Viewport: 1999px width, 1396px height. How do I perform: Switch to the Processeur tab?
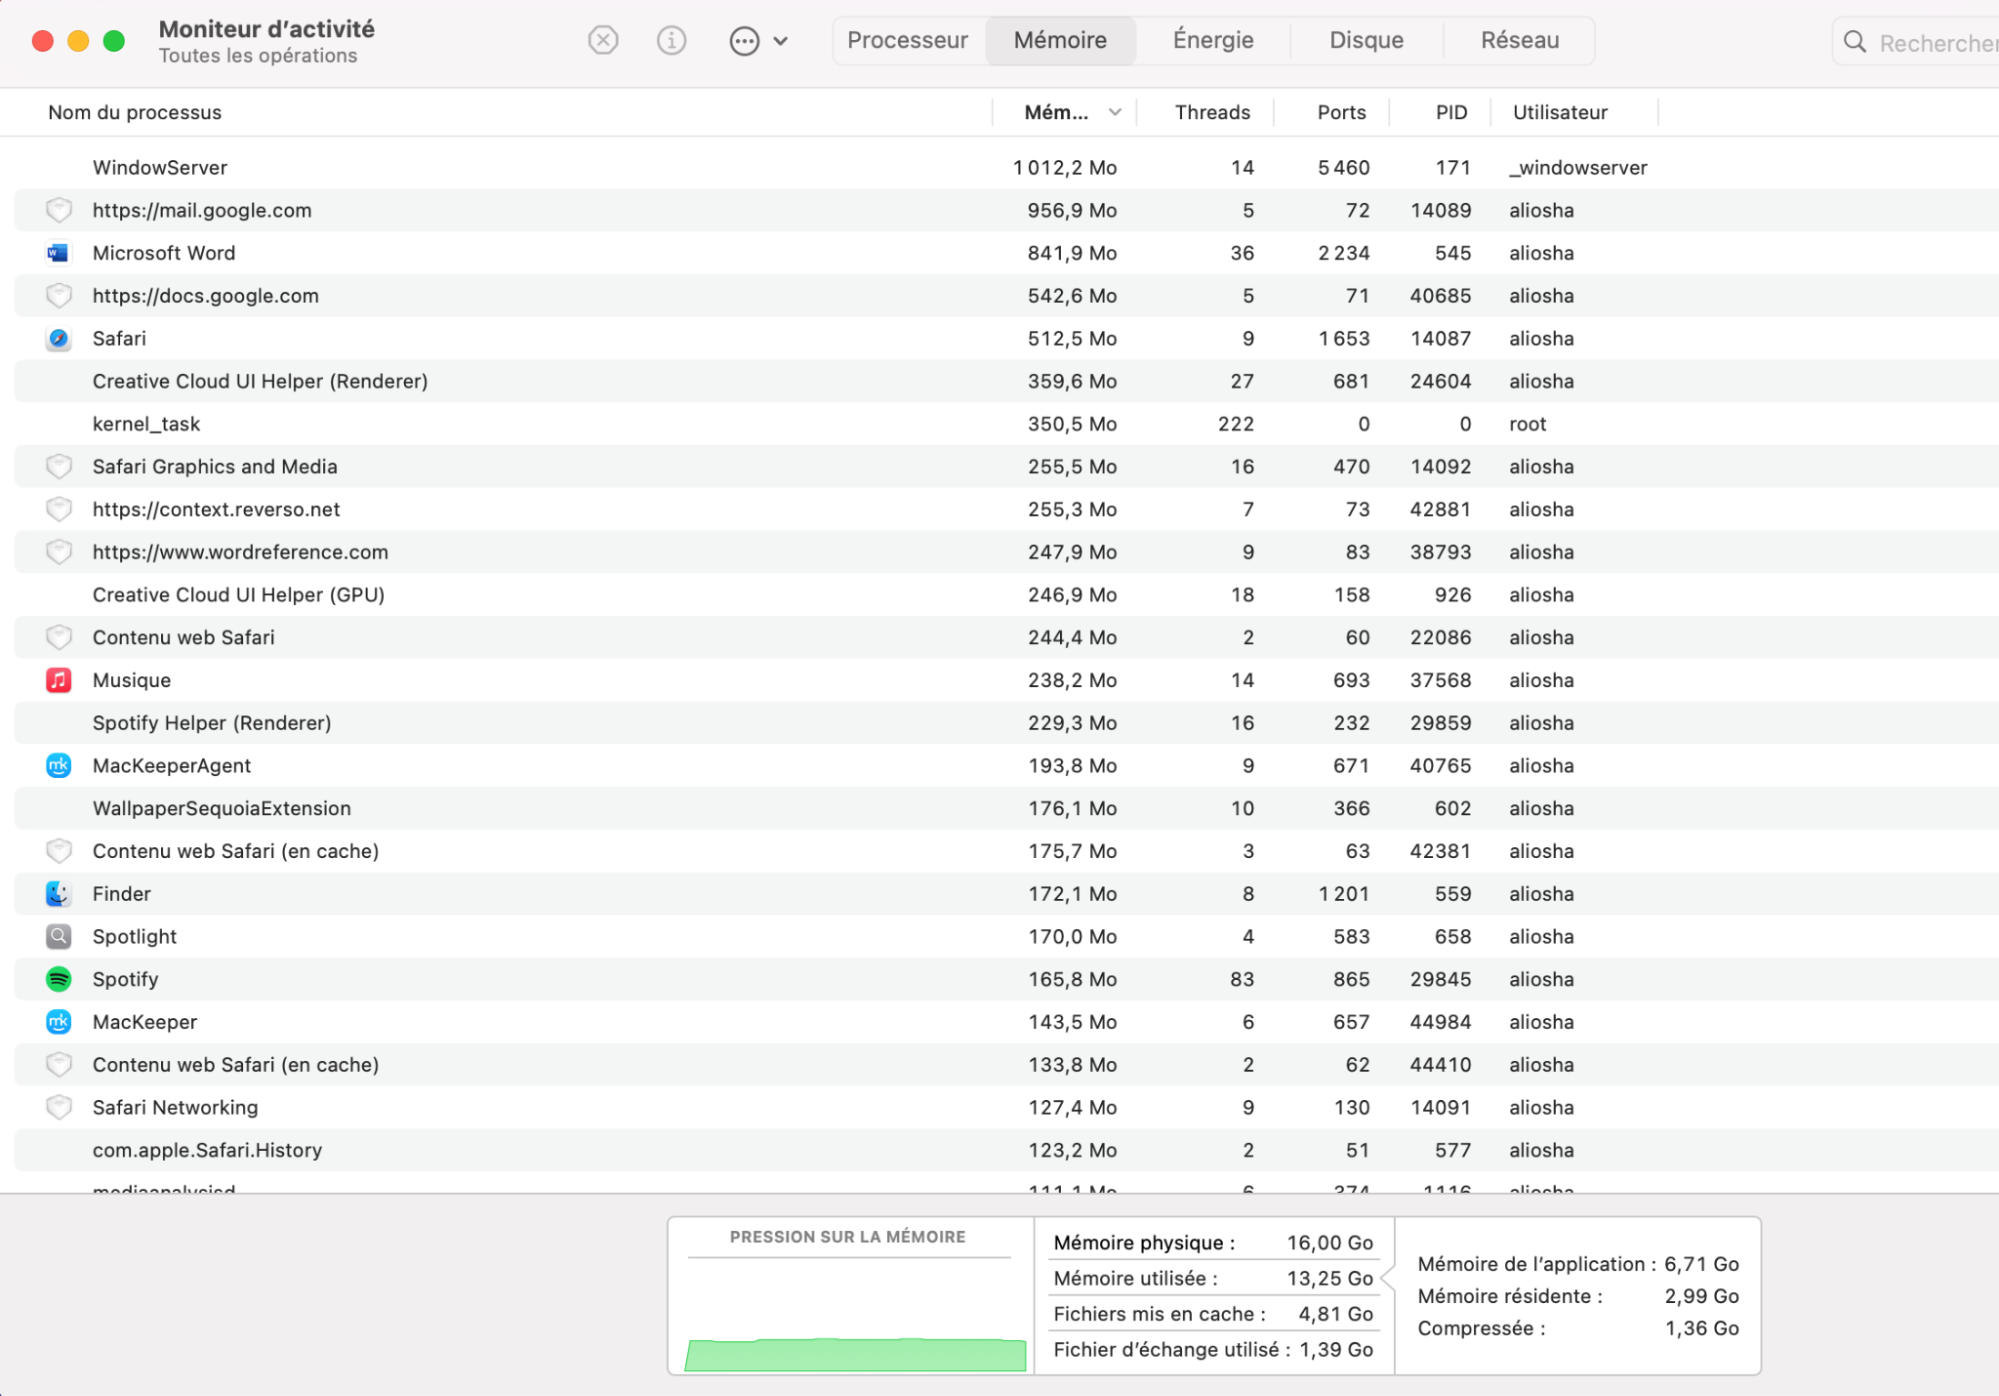tap(907, 41)
